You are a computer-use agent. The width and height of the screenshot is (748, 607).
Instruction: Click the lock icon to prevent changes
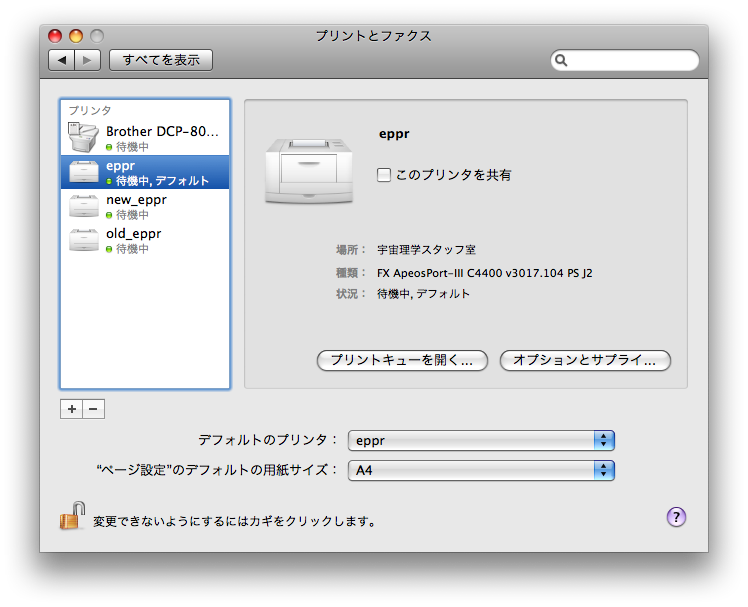[x=71, y=516]
